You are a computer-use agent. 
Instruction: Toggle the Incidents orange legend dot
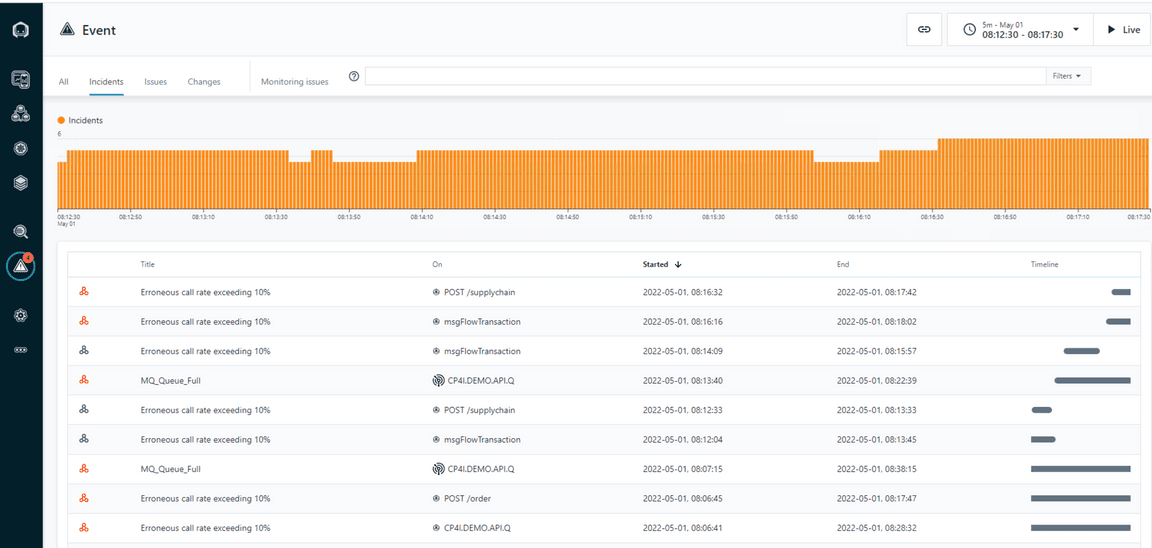coord(61,120)
